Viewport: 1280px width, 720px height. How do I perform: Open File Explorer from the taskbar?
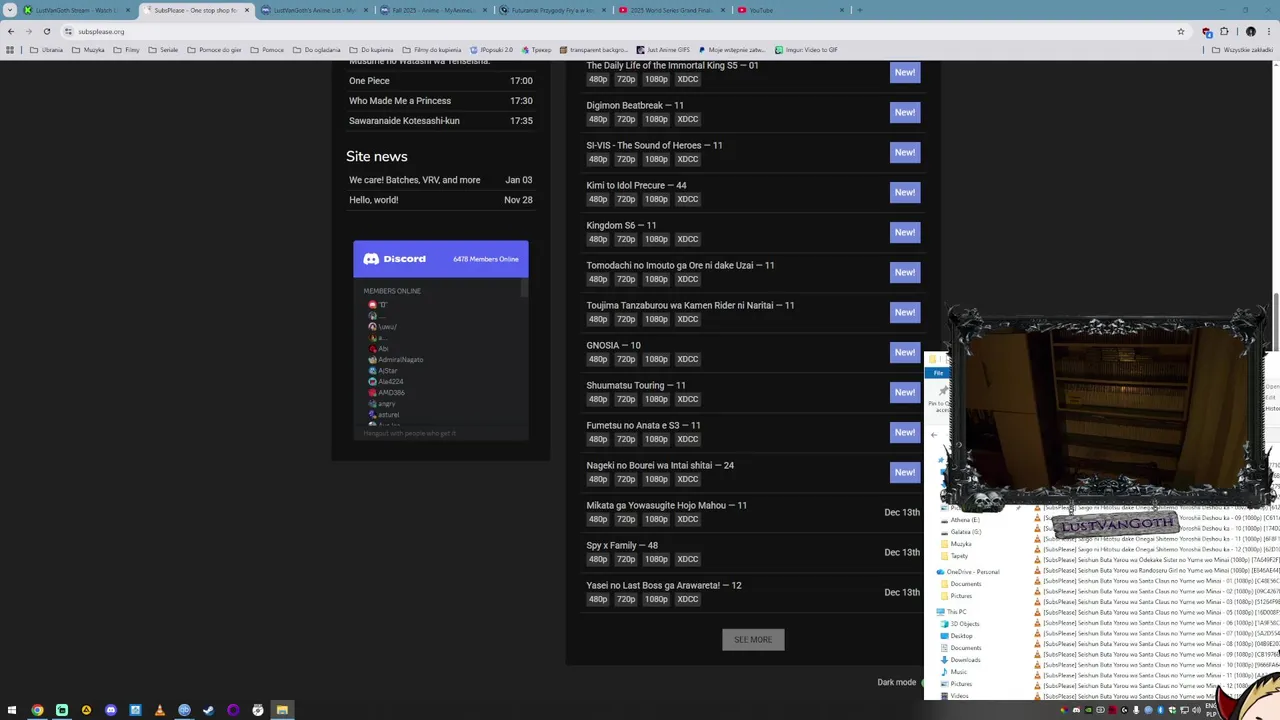pyautogui.click(x=282, y=710)
